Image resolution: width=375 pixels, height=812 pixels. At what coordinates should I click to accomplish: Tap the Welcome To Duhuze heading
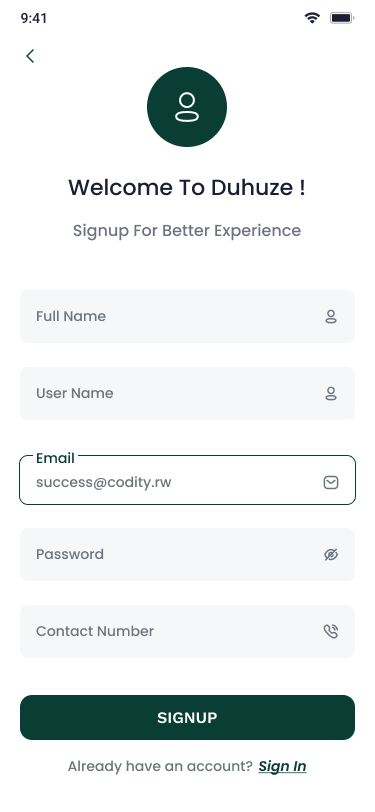point(187,187)
